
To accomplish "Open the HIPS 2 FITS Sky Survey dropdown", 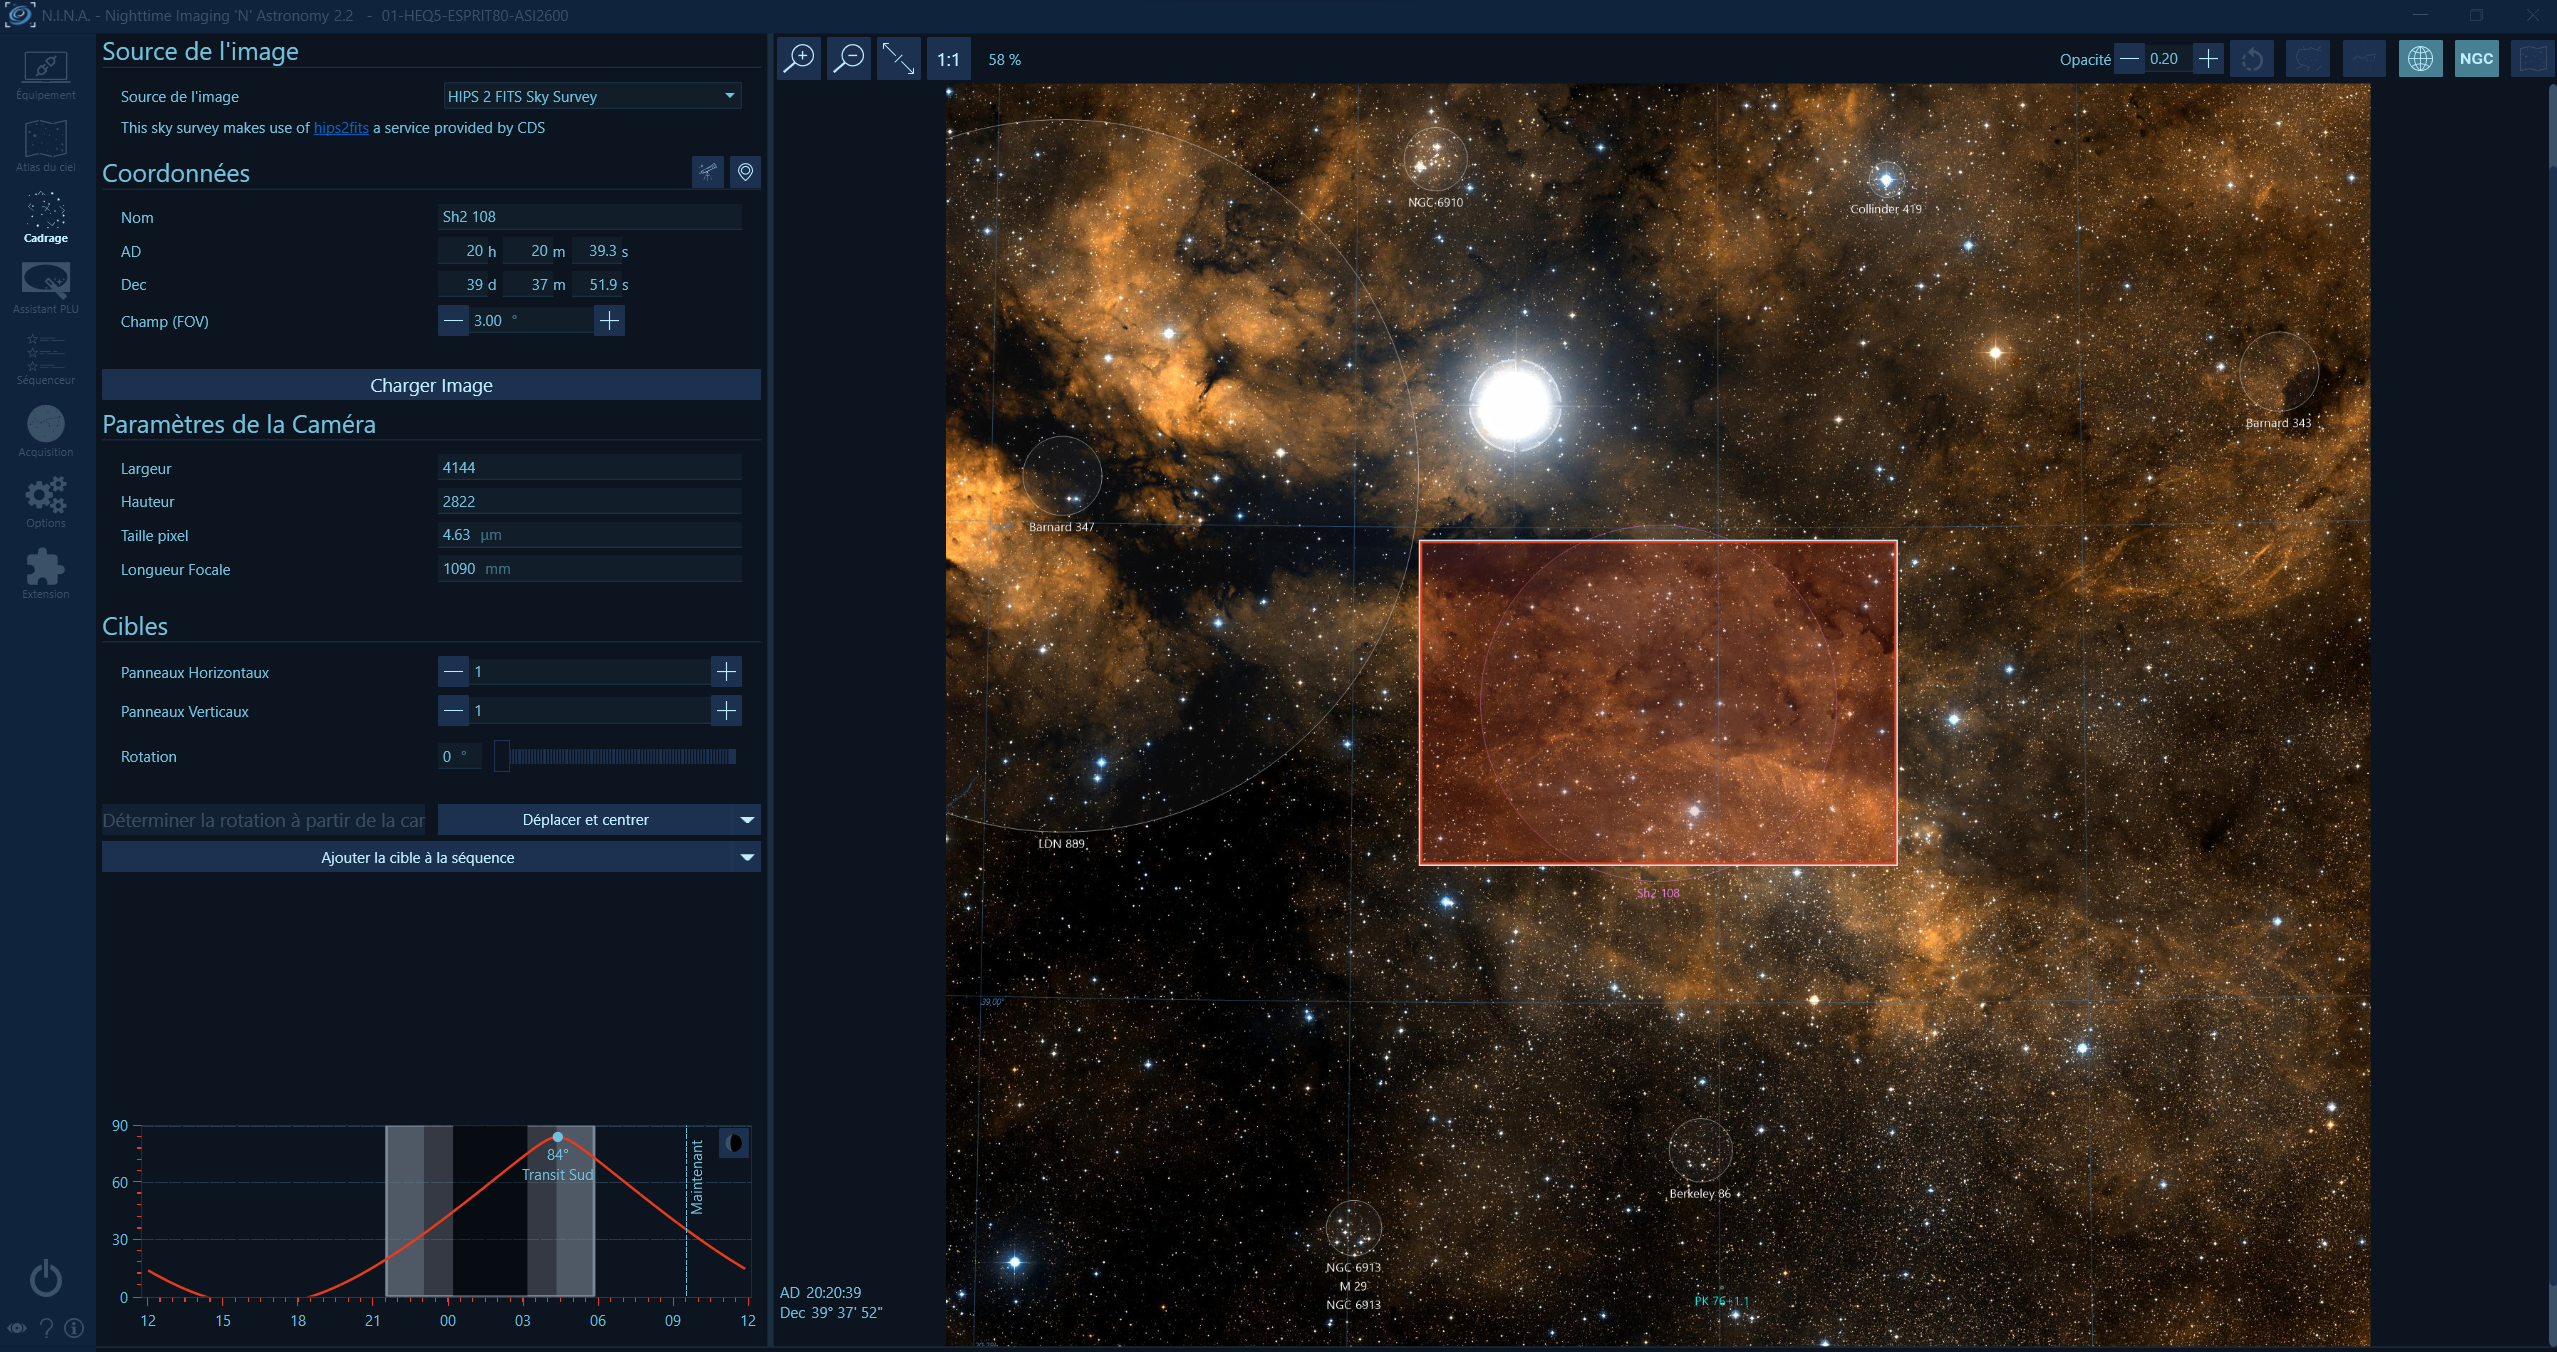I will pyautogui.click(x=591, y=96).
